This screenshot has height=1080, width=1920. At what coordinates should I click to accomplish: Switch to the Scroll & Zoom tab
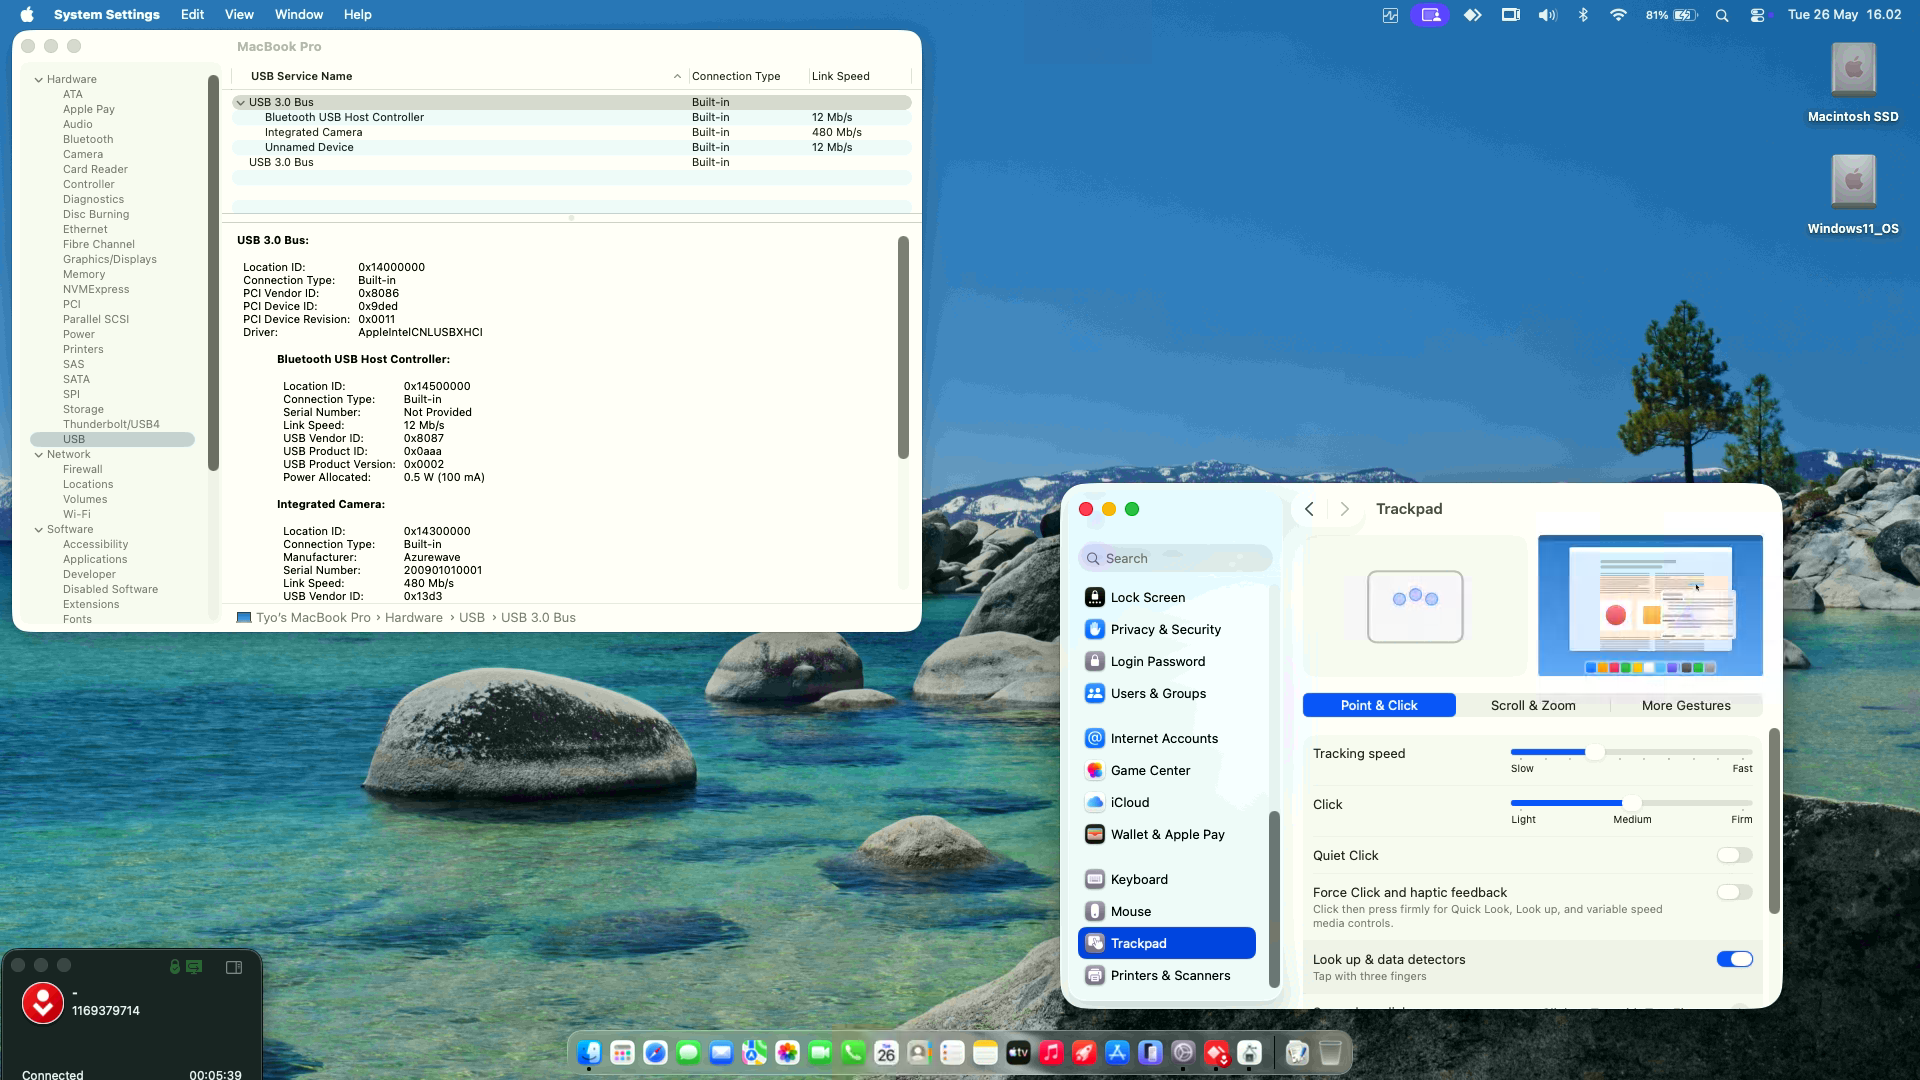(1532, 705)
